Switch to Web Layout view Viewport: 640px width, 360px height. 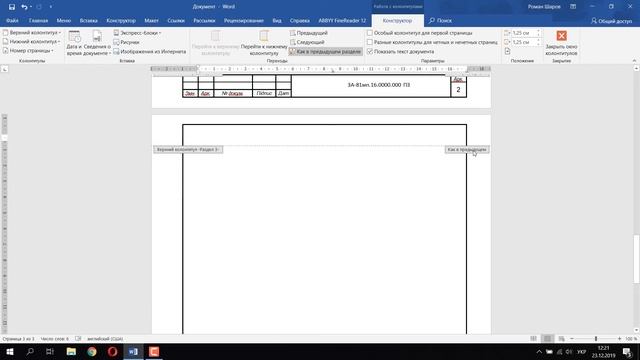(x=562, y=339)
